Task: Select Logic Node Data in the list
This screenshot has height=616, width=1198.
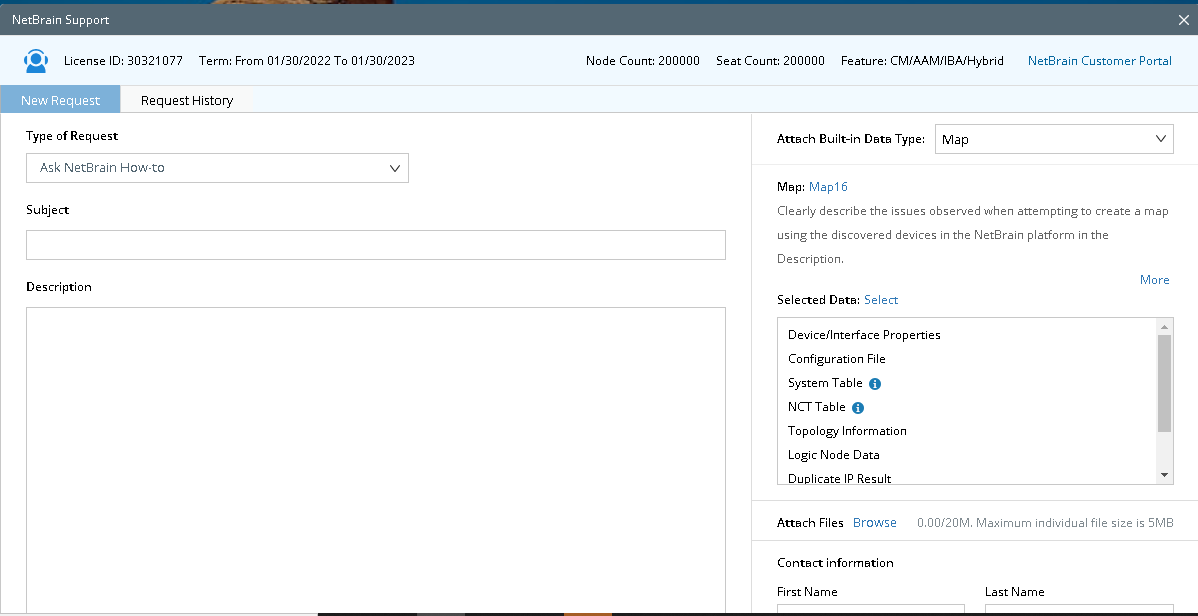Action: tap(834, 455)
